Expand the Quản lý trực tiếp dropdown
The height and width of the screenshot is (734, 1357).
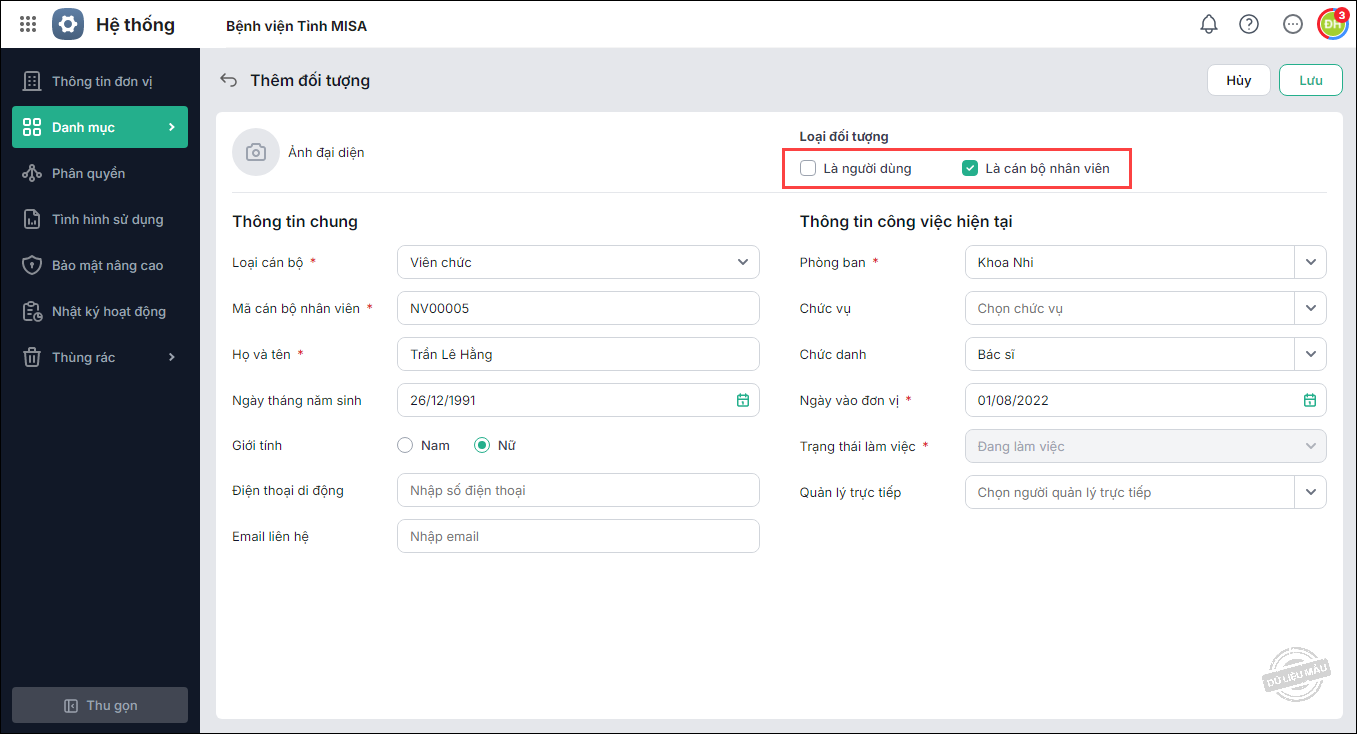1310,492
